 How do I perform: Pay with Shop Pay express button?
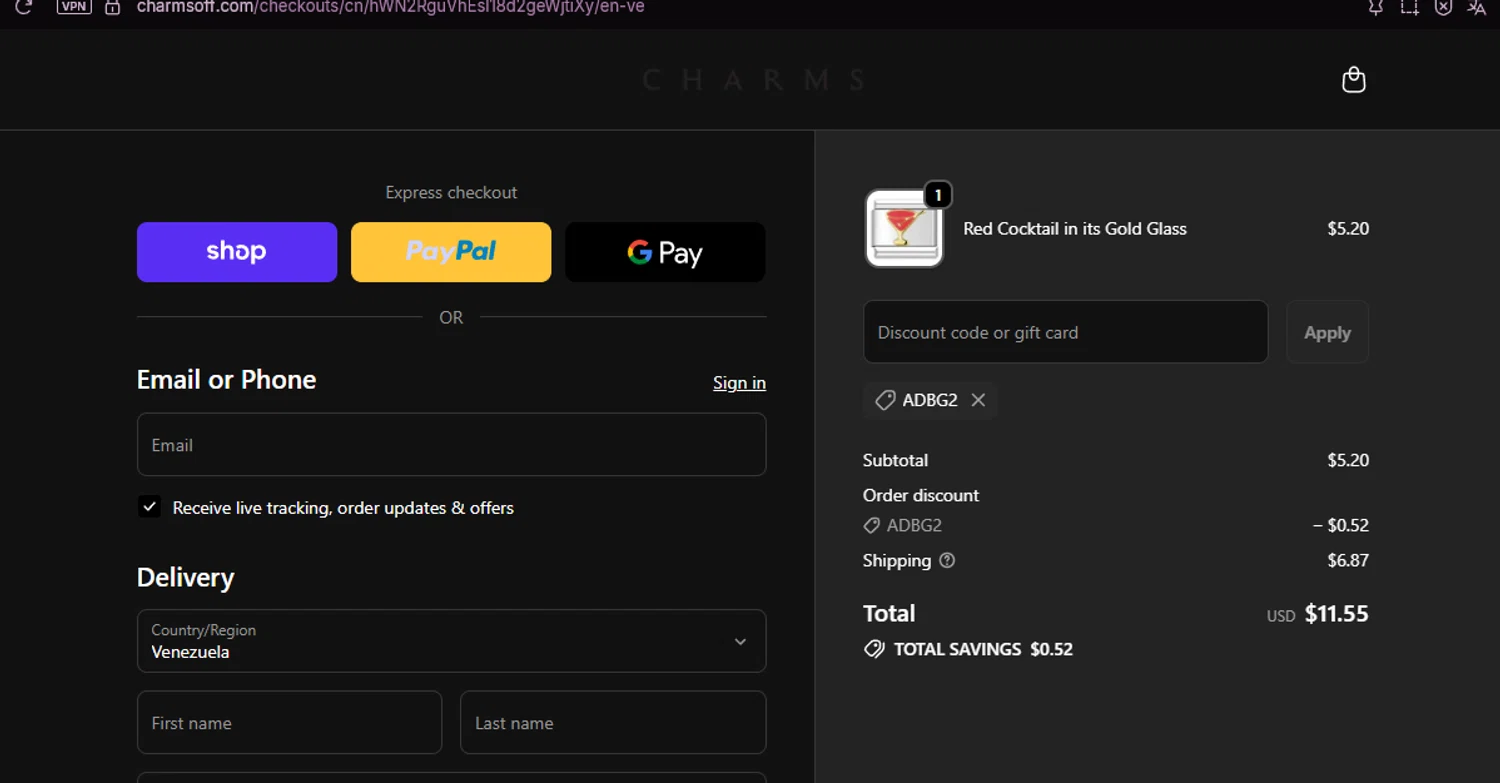[x=237, y=252]
